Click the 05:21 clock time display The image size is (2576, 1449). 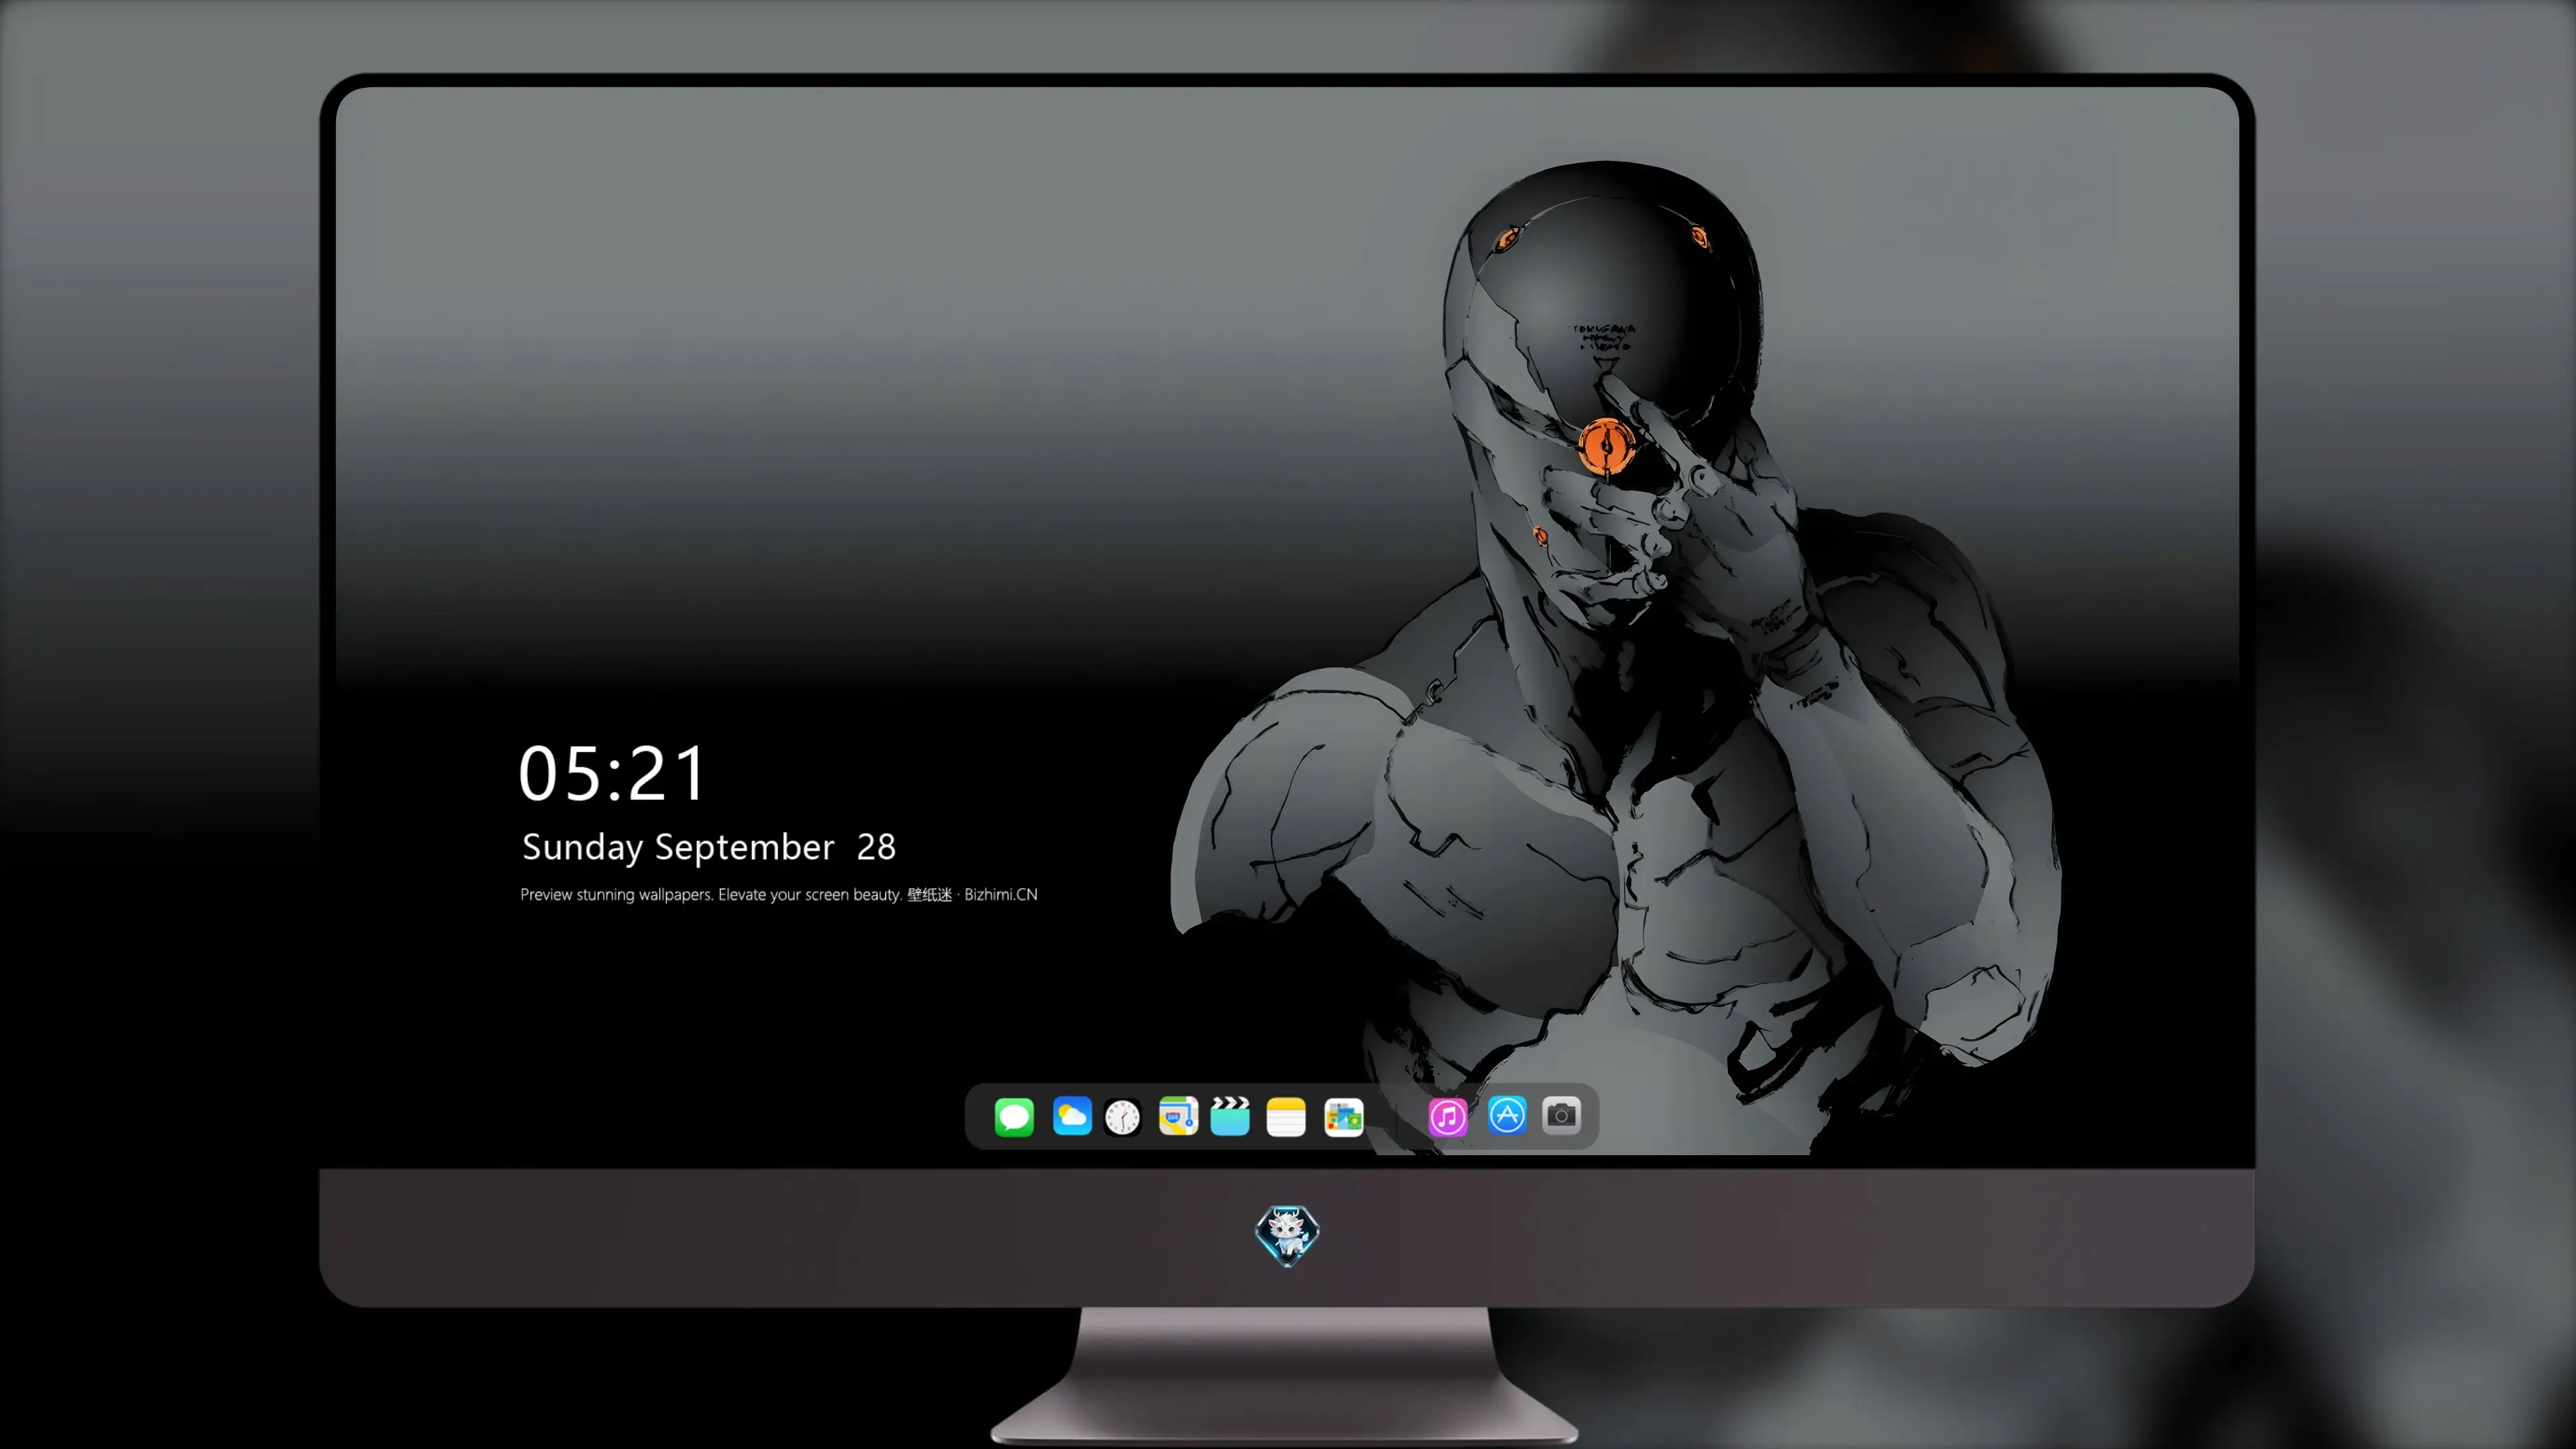(612, 773)
